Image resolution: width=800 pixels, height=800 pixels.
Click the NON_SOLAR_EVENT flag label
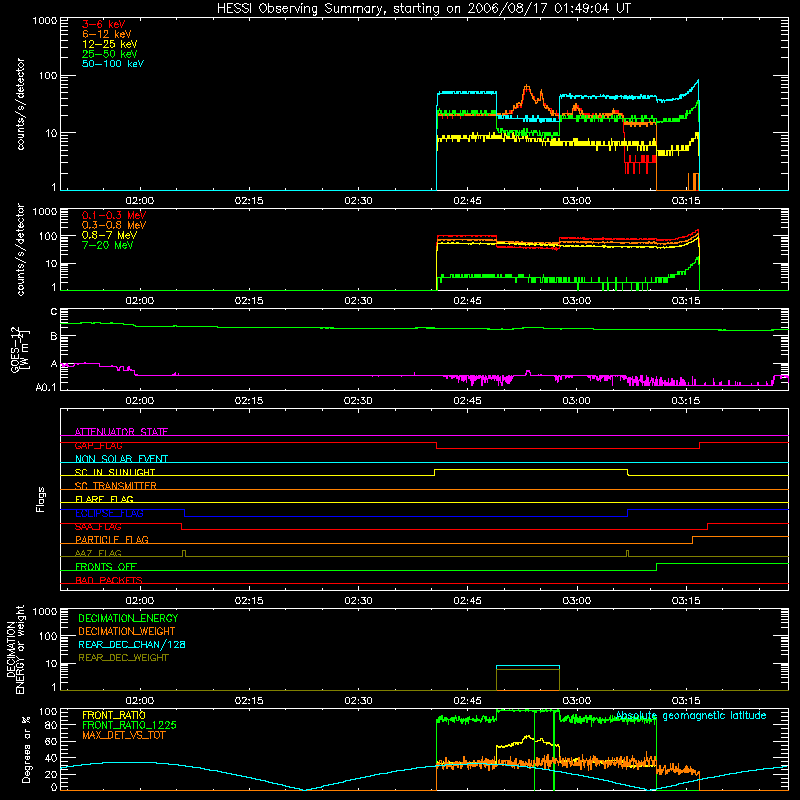click(121, 459)
